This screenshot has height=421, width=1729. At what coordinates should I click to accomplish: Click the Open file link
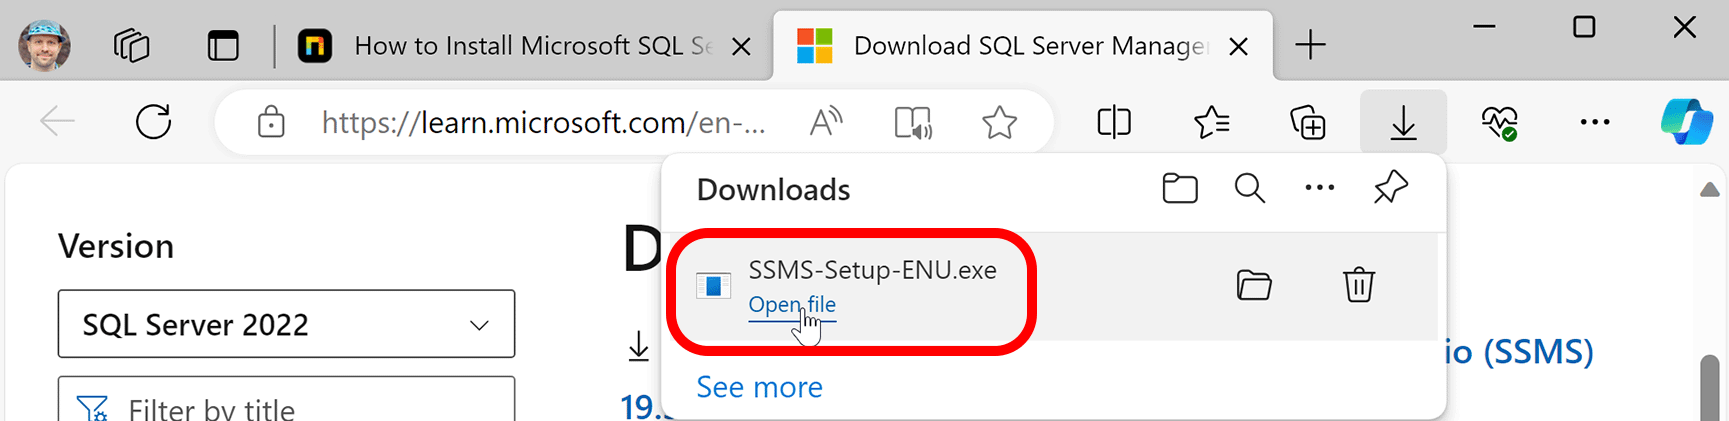[x=792, y=304]
